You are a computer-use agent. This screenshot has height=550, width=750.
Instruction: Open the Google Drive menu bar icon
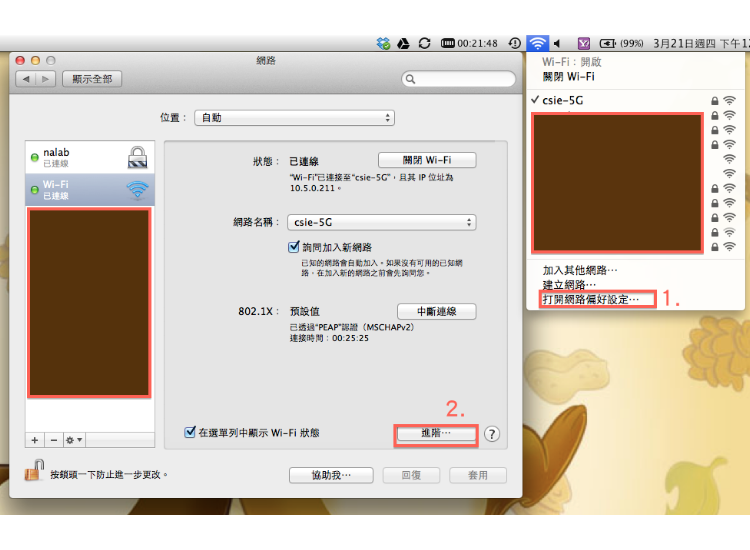click(403, 44)
